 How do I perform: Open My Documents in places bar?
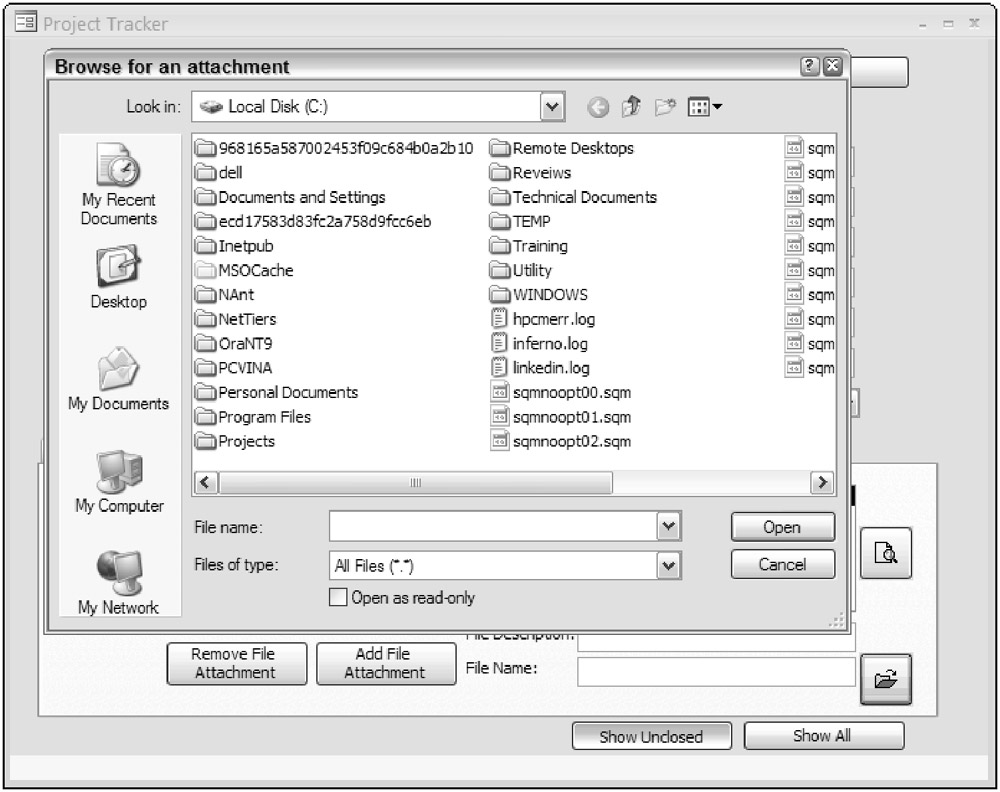(x=119, y=379)
